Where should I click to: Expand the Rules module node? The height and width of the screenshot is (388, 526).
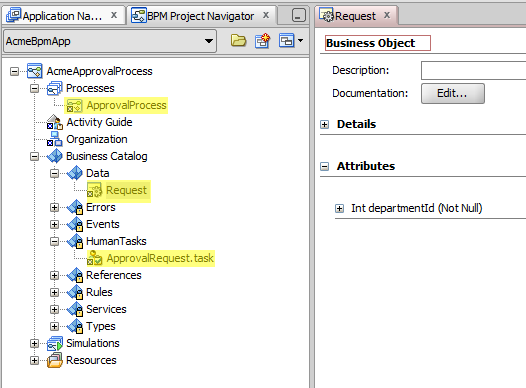pos(54,292)
